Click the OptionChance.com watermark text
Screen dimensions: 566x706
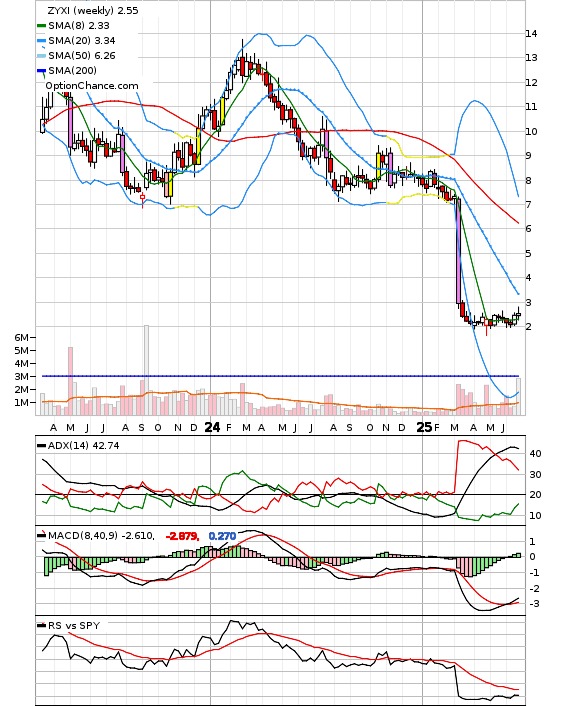pyautogui.click(x=92, y=86)
